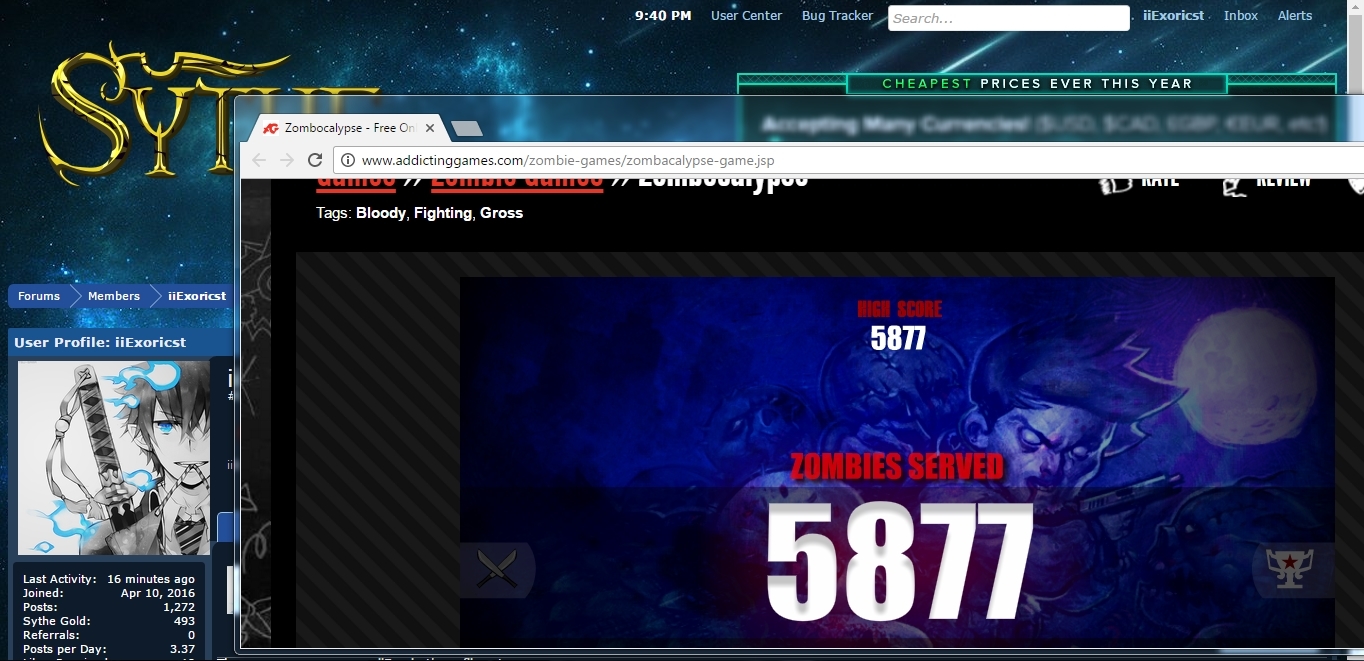Click the browser back arrow
The image size is (1364, 661).
(x=259, y=160)
